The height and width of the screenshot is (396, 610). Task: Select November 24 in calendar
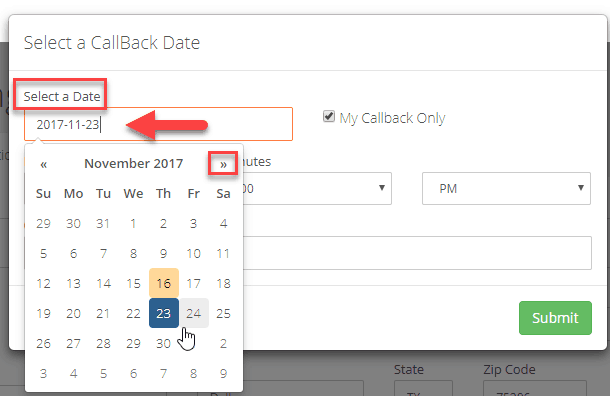(x=193, y=313)
